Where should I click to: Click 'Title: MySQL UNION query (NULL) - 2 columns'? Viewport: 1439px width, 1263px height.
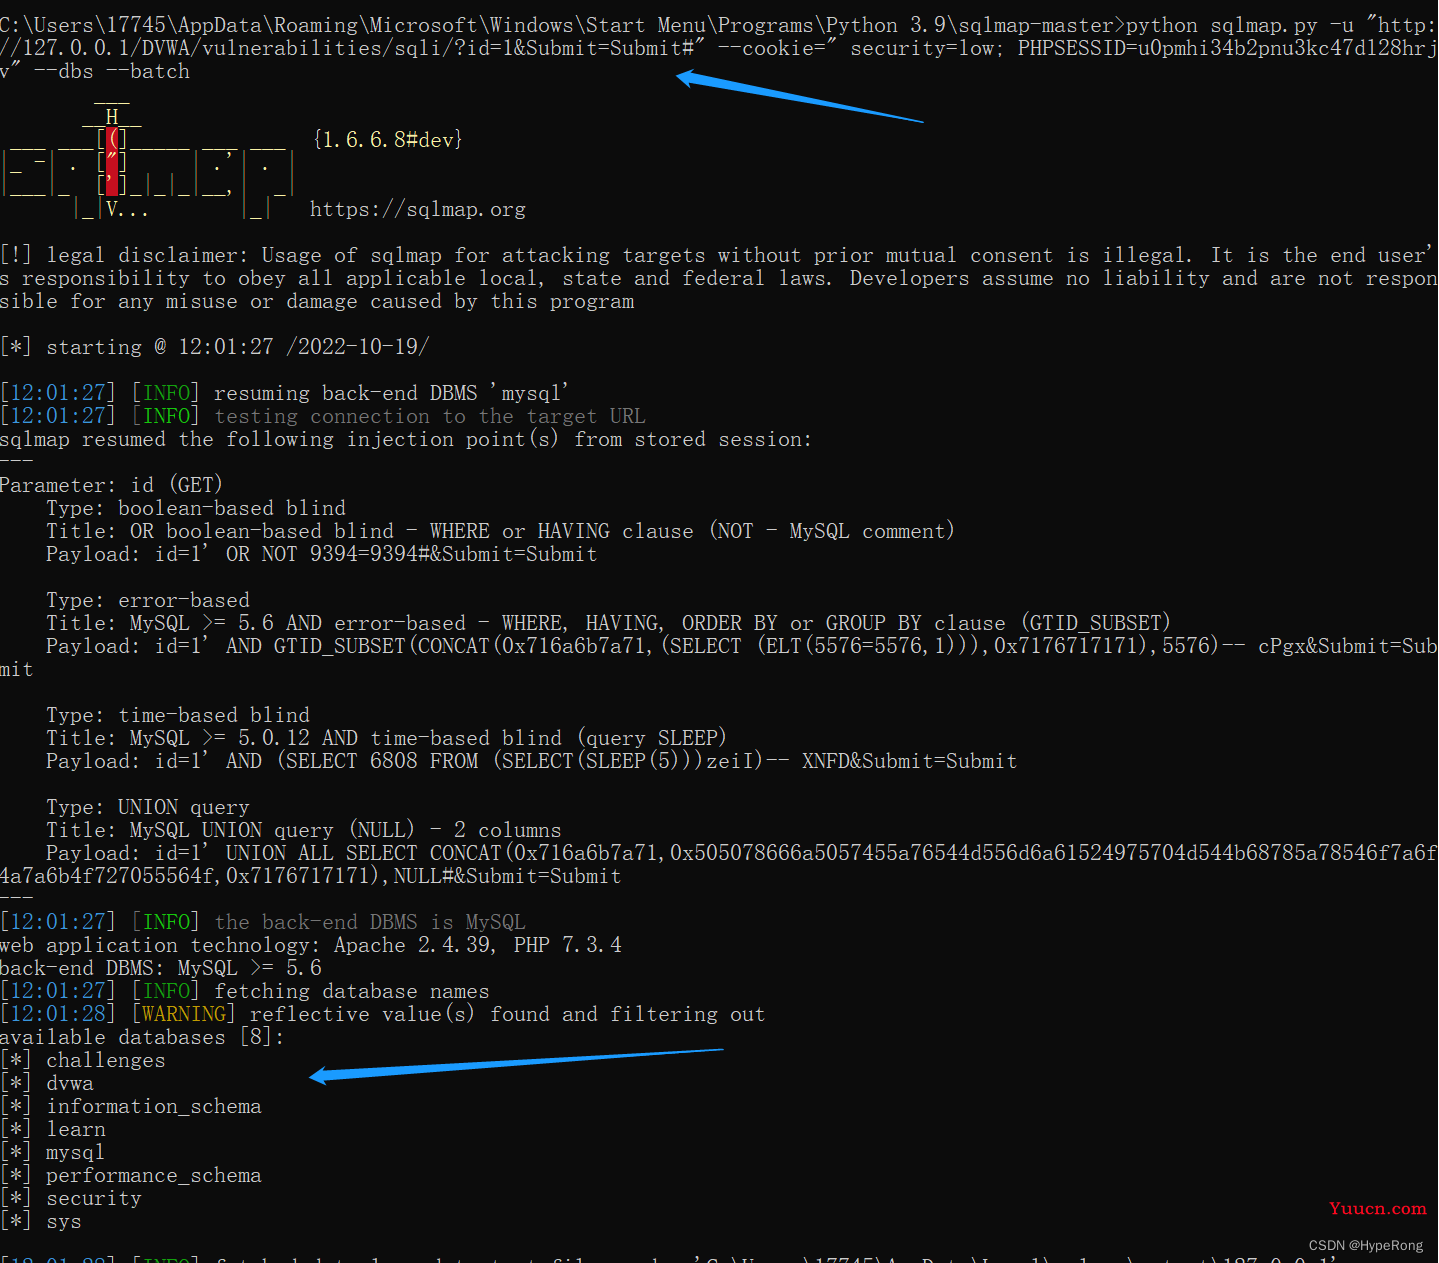(304, 830)
